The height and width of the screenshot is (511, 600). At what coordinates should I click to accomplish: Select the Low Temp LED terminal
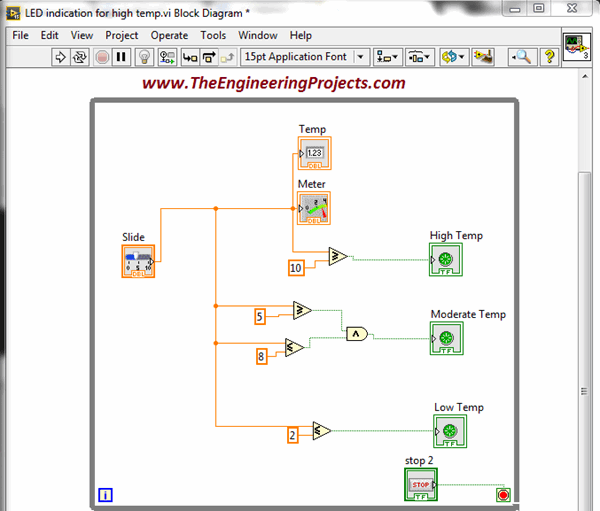(x=450, y=431)
